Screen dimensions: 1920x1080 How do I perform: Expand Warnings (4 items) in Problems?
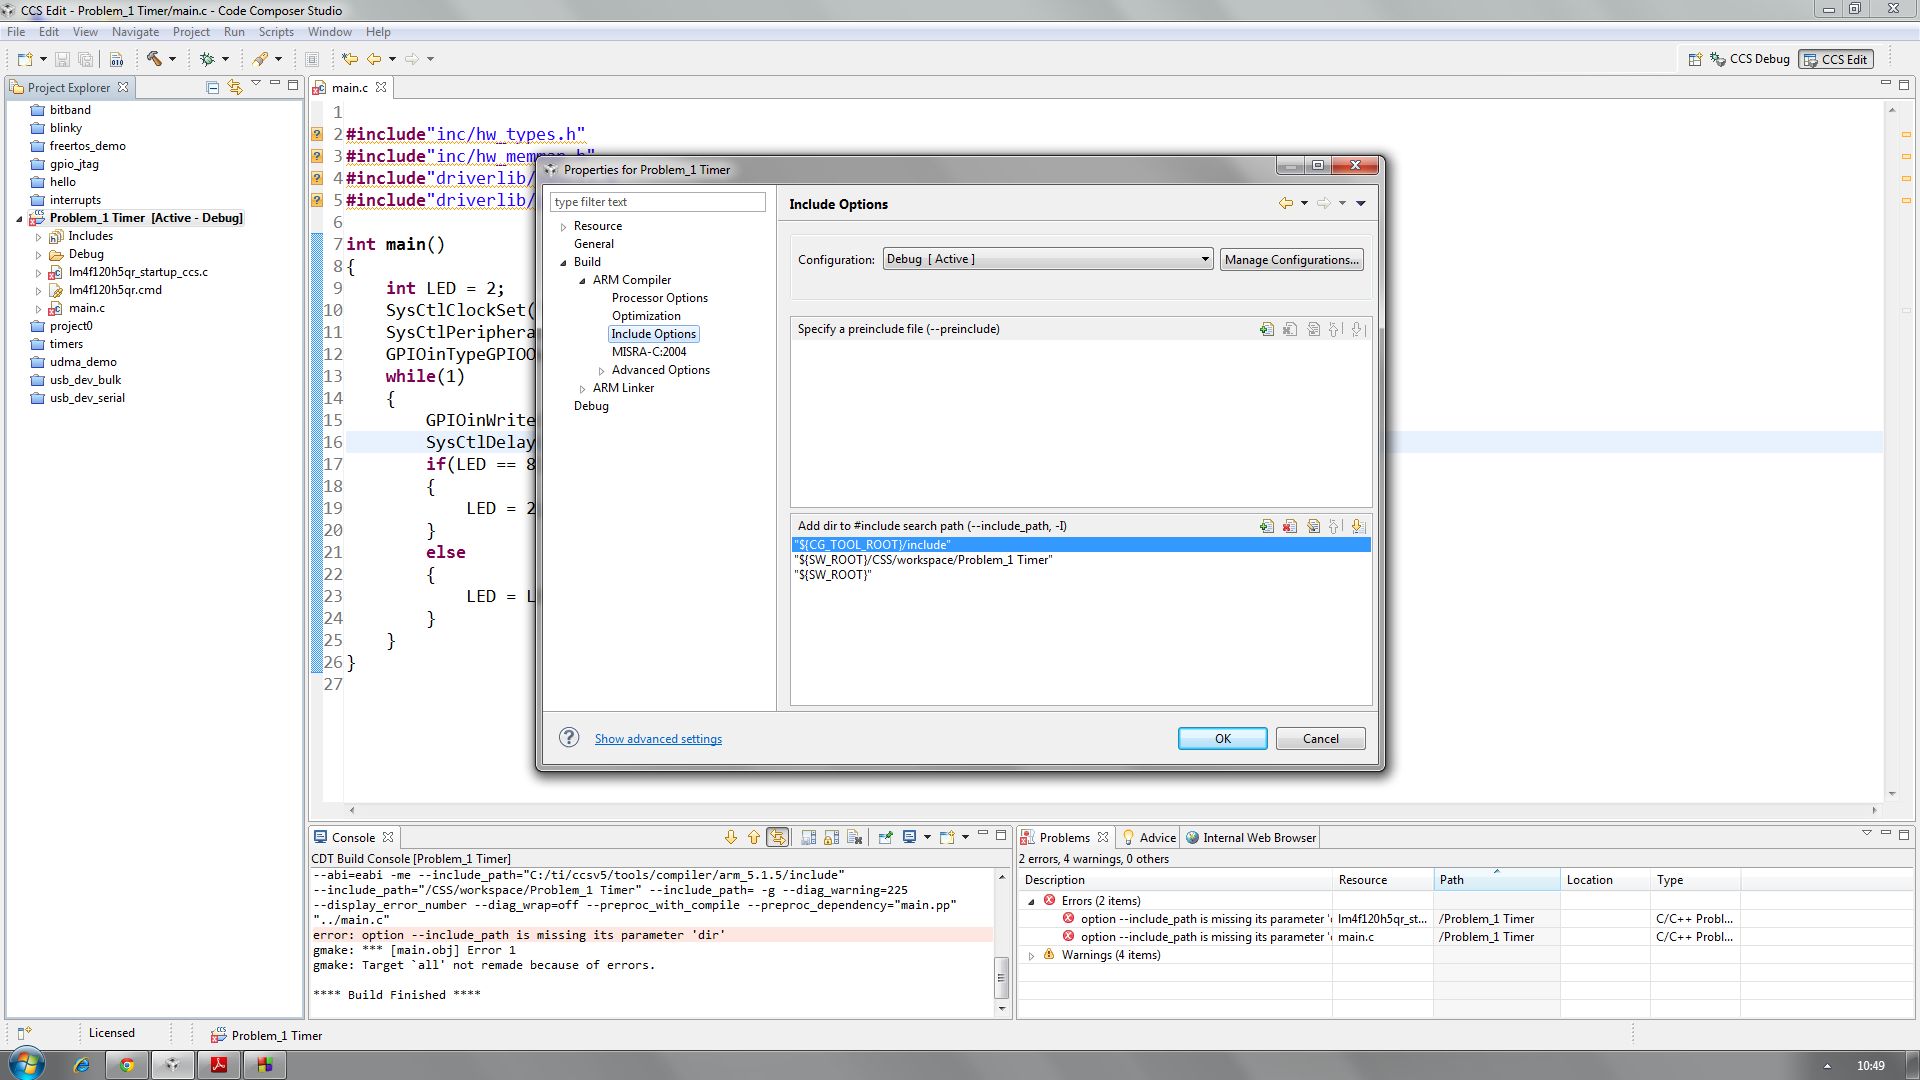(x=1031, y=956)
